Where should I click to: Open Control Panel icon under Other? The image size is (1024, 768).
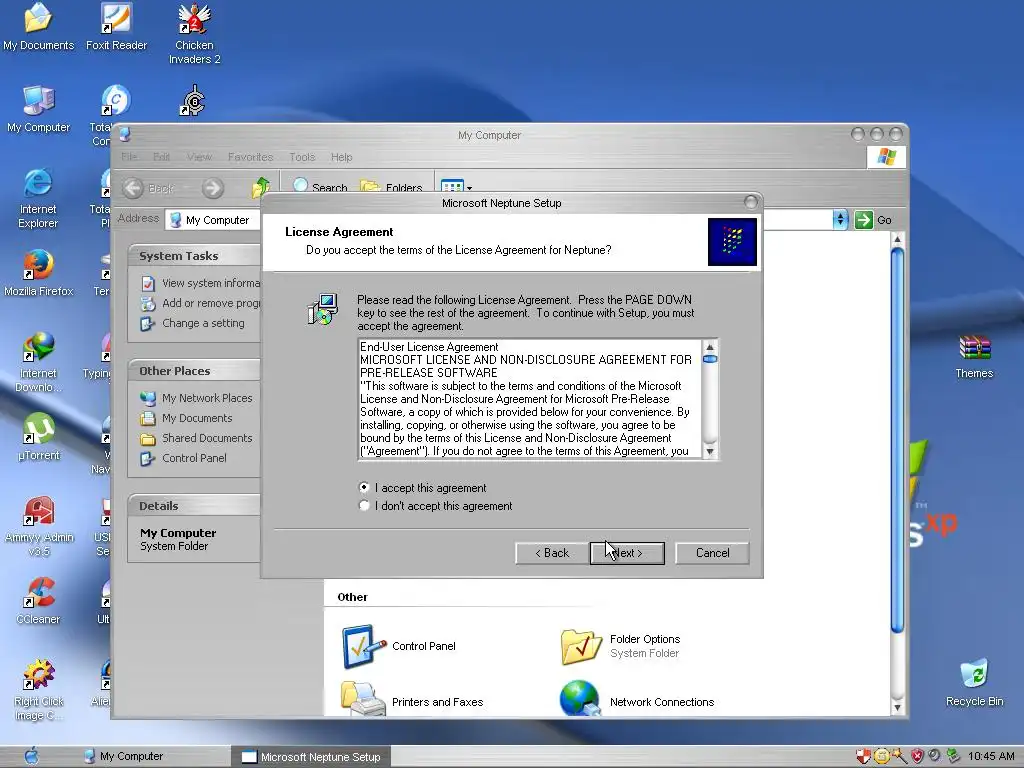398,646
